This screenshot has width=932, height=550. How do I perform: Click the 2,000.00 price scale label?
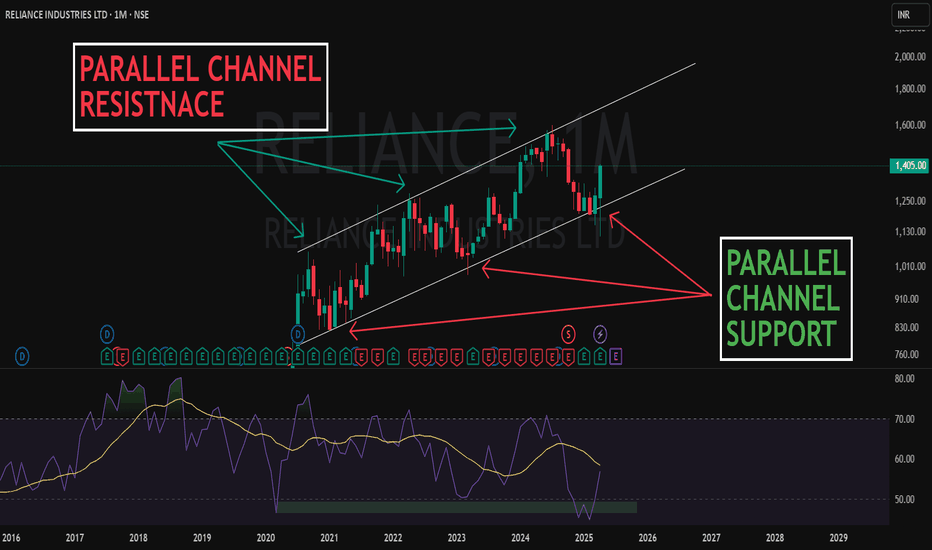(910, 56)
